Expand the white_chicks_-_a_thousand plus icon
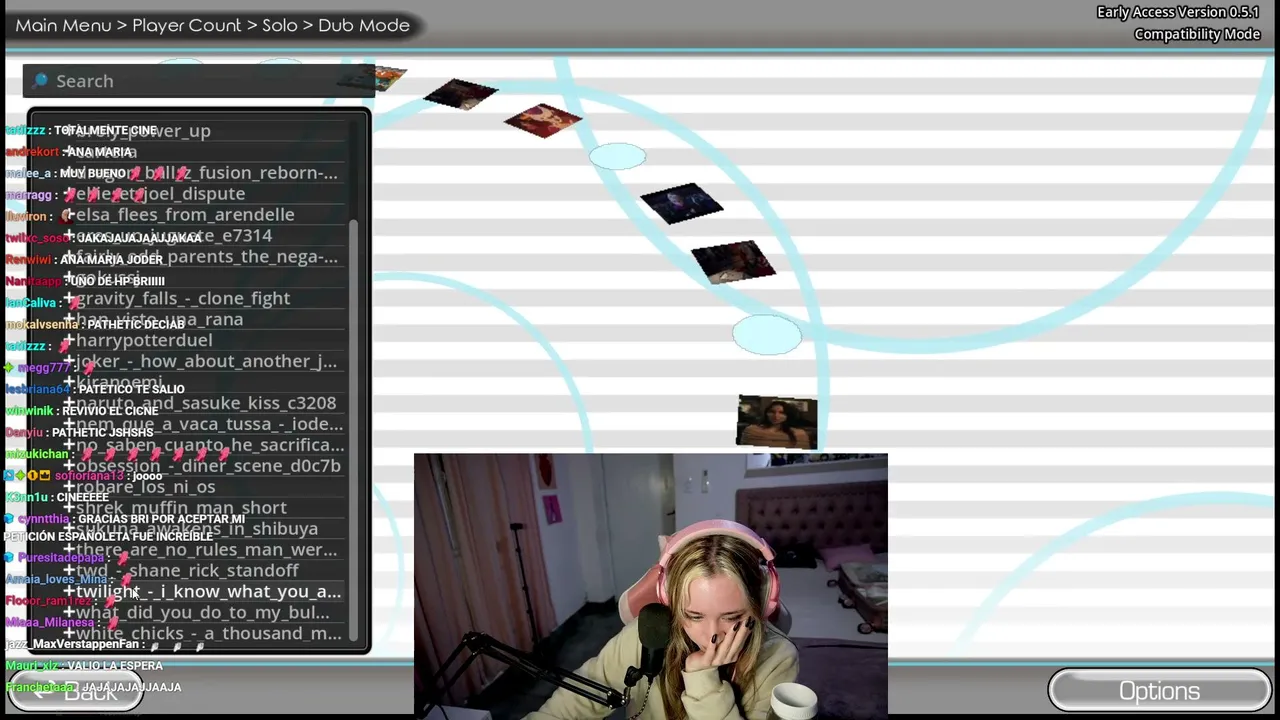The image size is (1280, 720). point(69,634)
